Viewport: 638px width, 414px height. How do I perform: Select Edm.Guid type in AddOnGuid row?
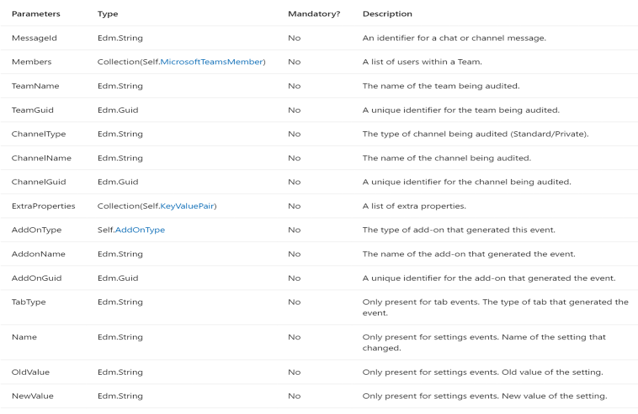pyautogui.click(x=118, y=278)
